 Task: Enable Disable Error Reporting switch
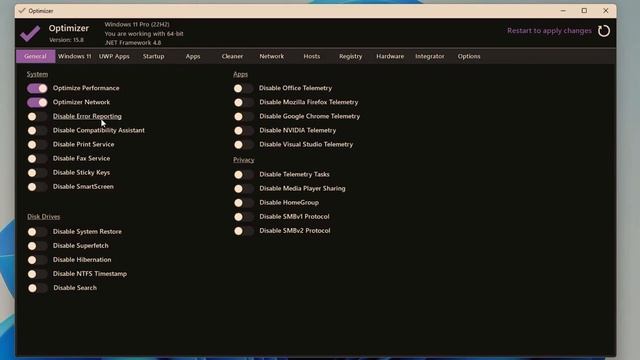click(x=37, y=117)
